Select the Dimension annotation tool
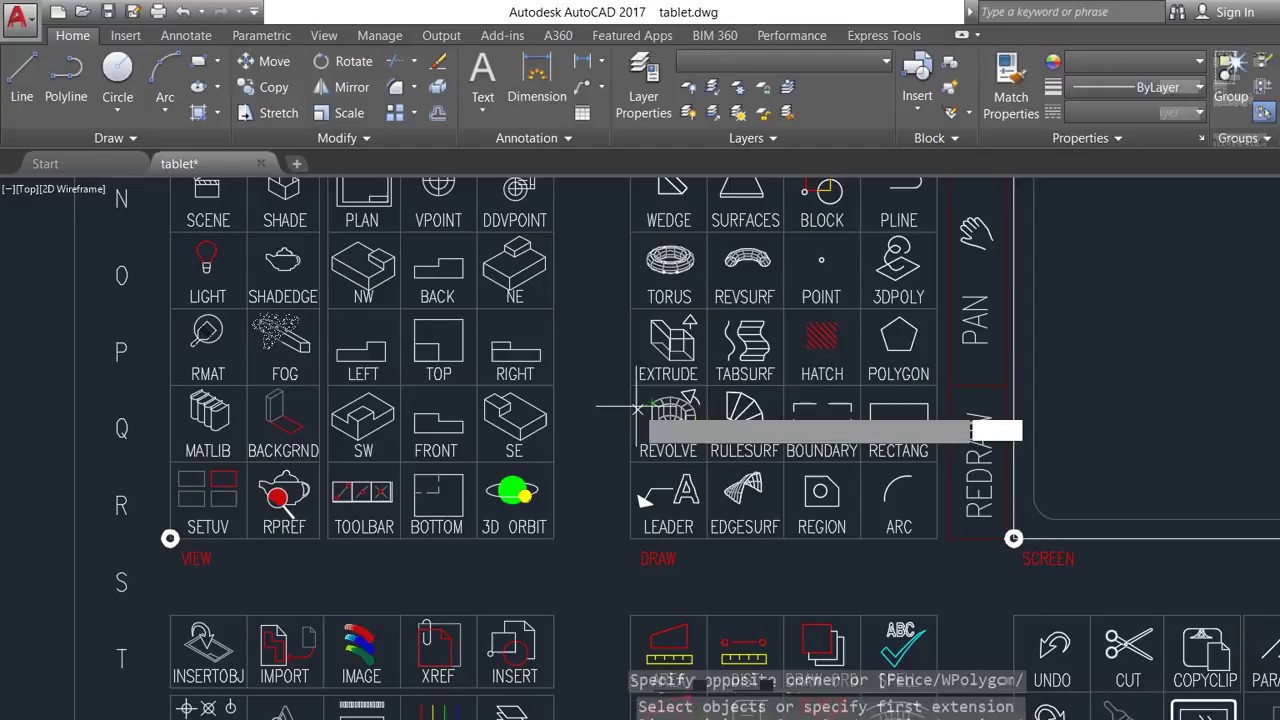Screen dimensions: 1280x720 (x=537, y=78)
